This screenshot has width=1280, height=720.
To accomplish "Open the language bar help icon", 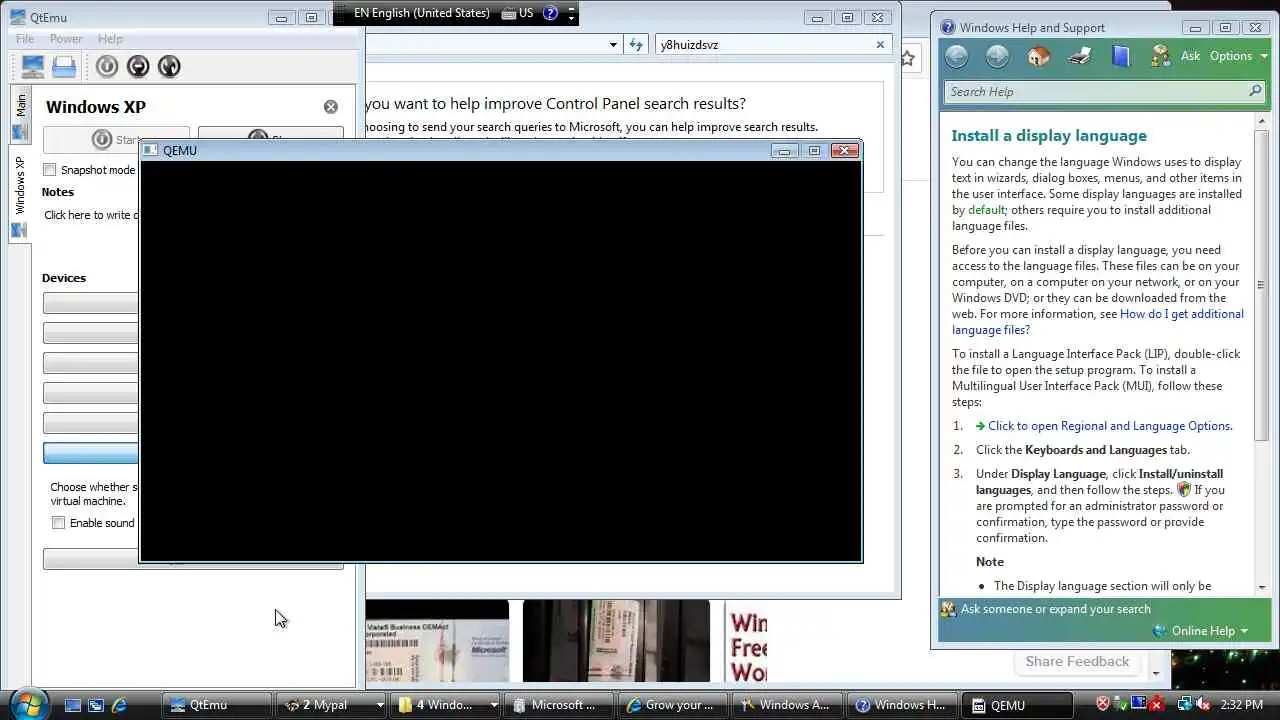I will 550,13.
